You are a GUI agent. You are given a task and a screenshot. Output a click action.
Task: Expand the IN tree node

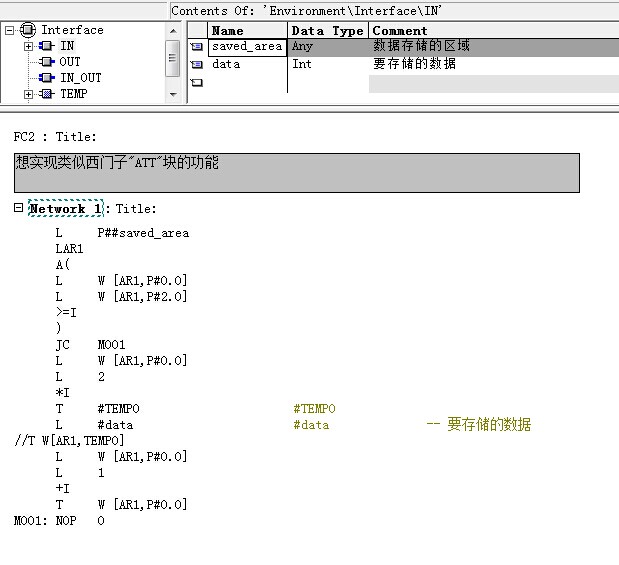click(x=28, y=46)
